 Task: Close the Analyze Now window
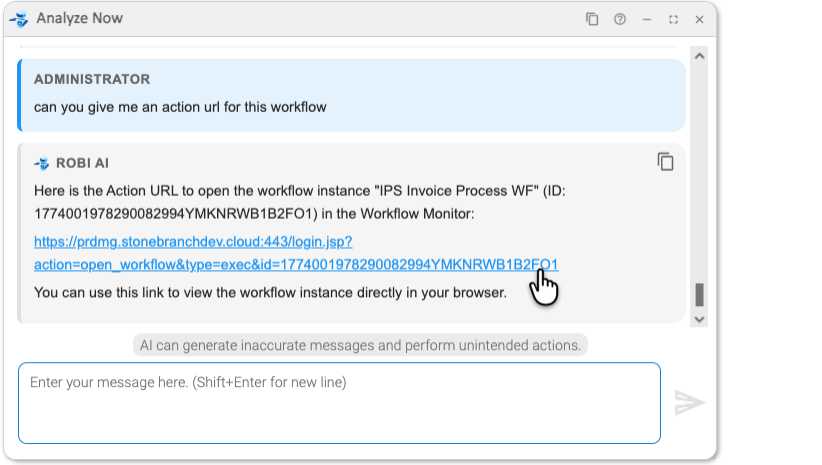699,19
